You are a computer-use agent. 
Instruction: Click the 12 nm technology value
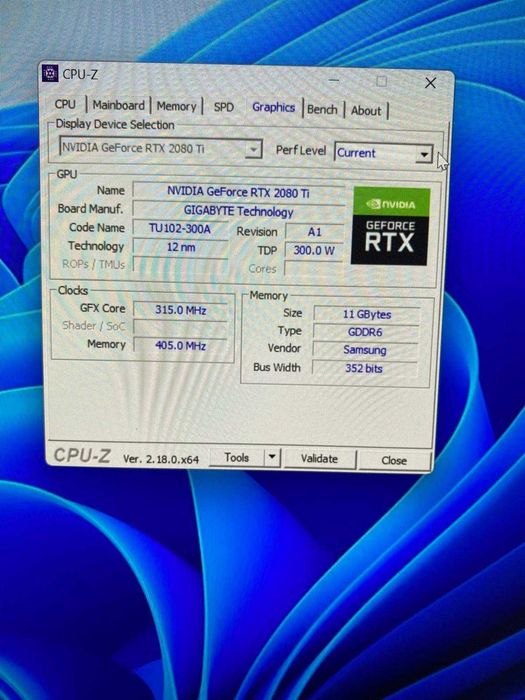tap(181, 247)
